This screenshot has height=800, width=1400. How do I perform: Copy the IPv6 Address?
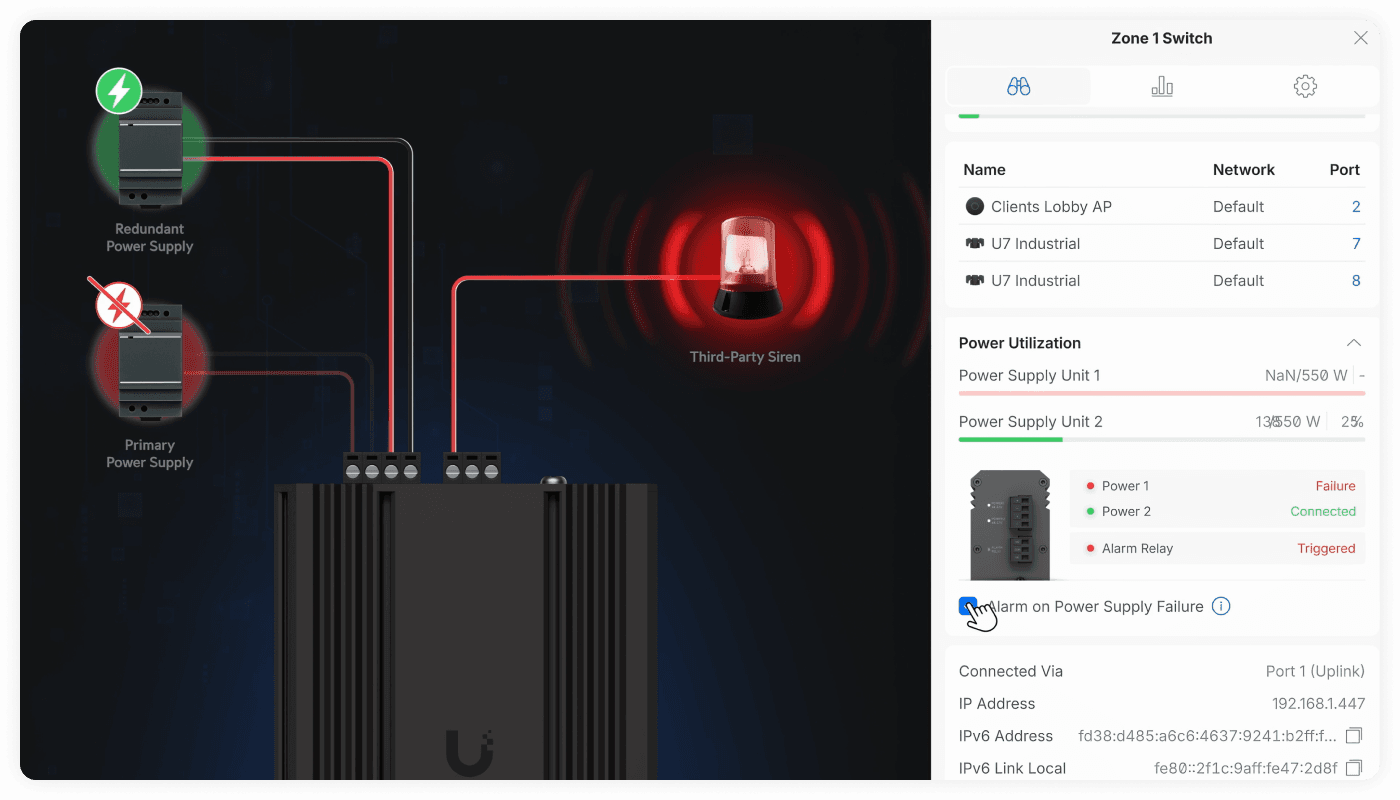pyautogui.click(x=1354, y=736)
